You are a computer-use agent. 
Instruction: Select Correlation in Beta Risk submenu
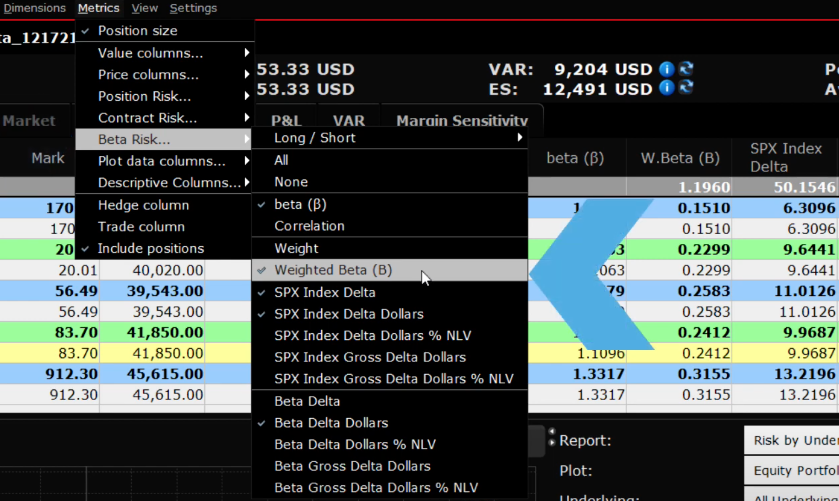309,226
